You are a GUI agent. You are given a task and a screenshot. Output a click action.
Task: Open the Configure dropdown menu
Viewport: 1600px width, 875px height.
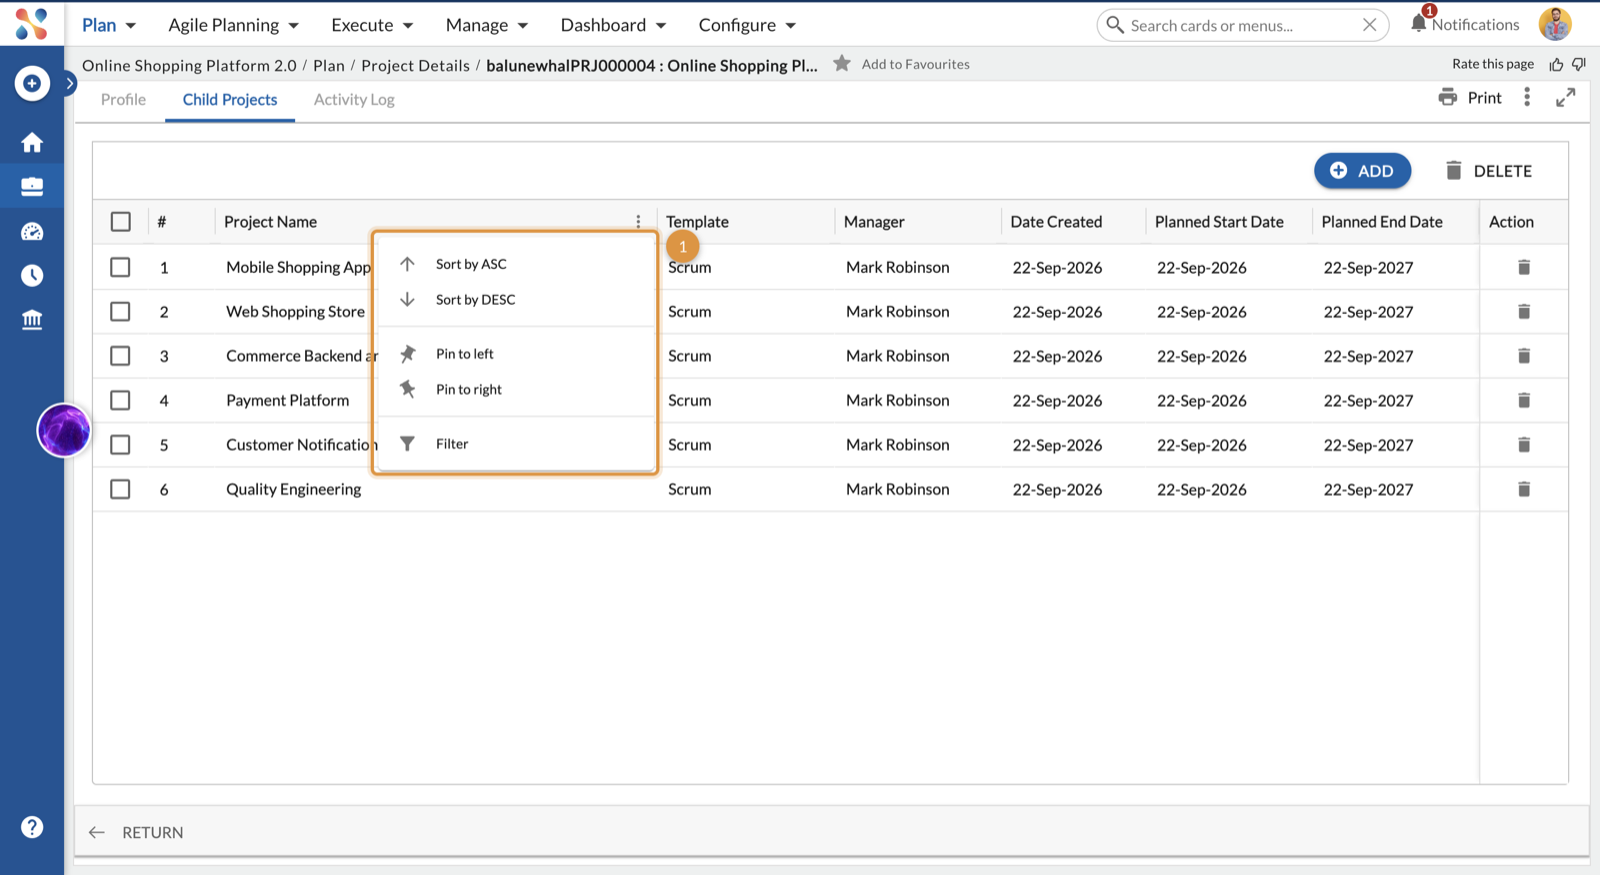[747, 25]
